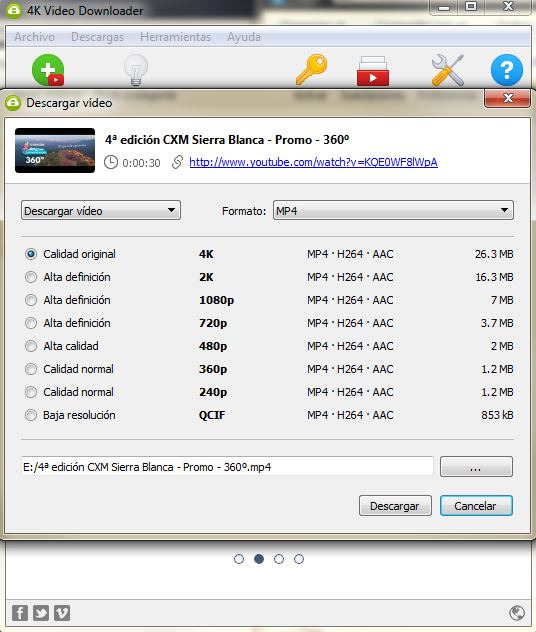Click the 853 kB file size text
Viewport: 536px width, 632px height.
pyautogui.click(x=497, y=415)
